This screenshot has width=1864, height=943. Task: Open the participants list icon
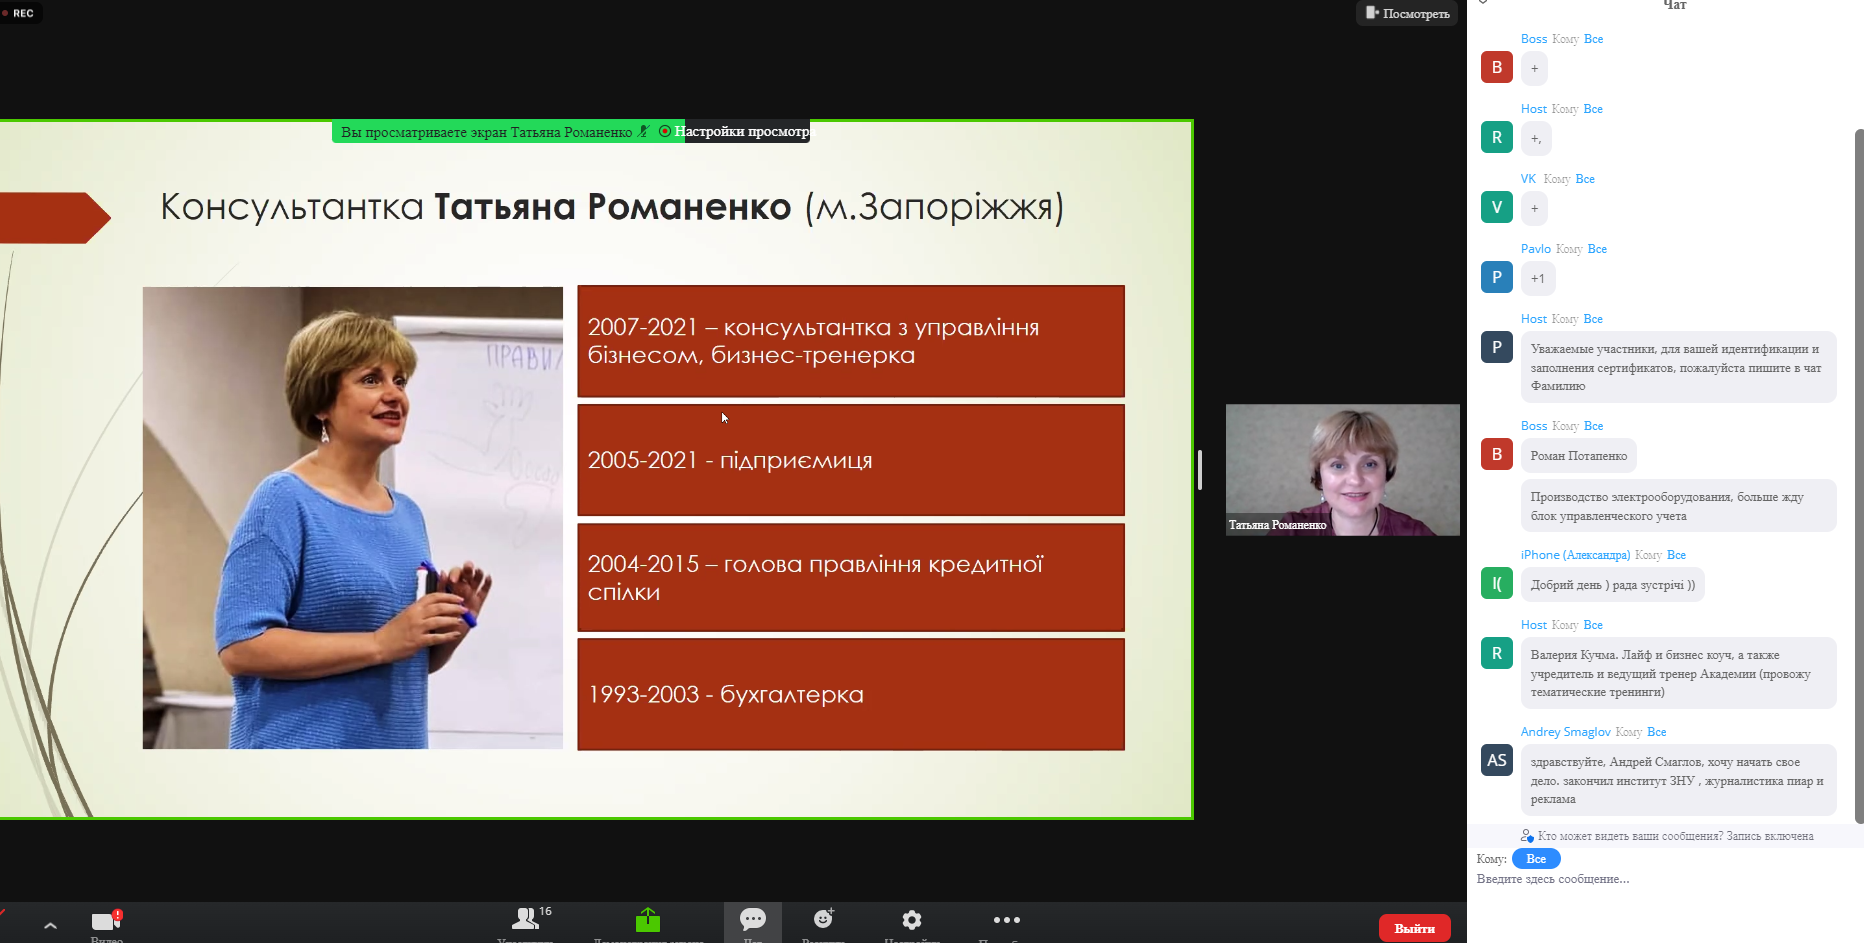click(525, 918)
